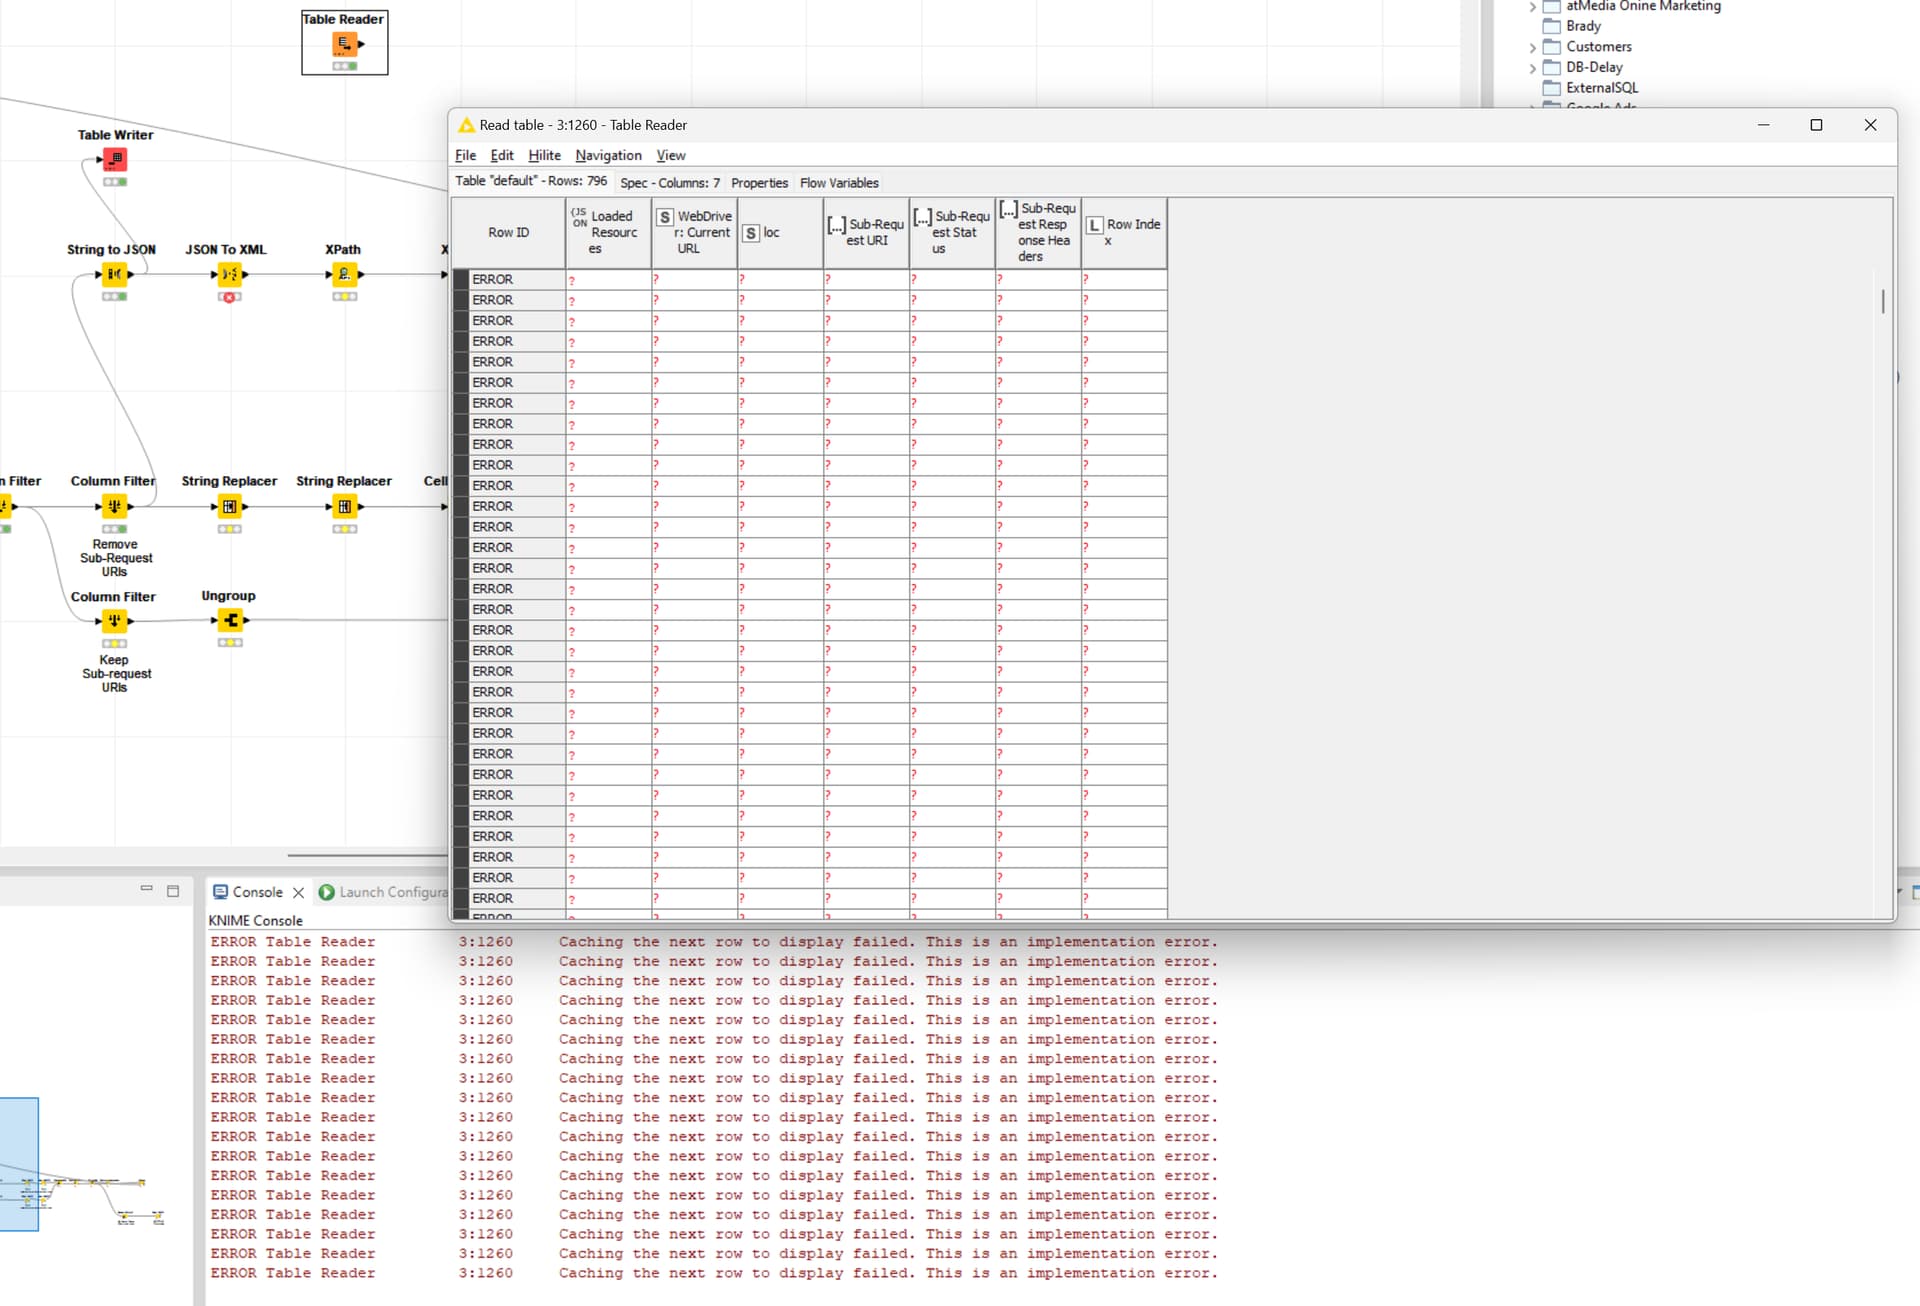This screenshot has width=1920, height=1306.
Task: Close the Console tab
Action: [298, 893]
